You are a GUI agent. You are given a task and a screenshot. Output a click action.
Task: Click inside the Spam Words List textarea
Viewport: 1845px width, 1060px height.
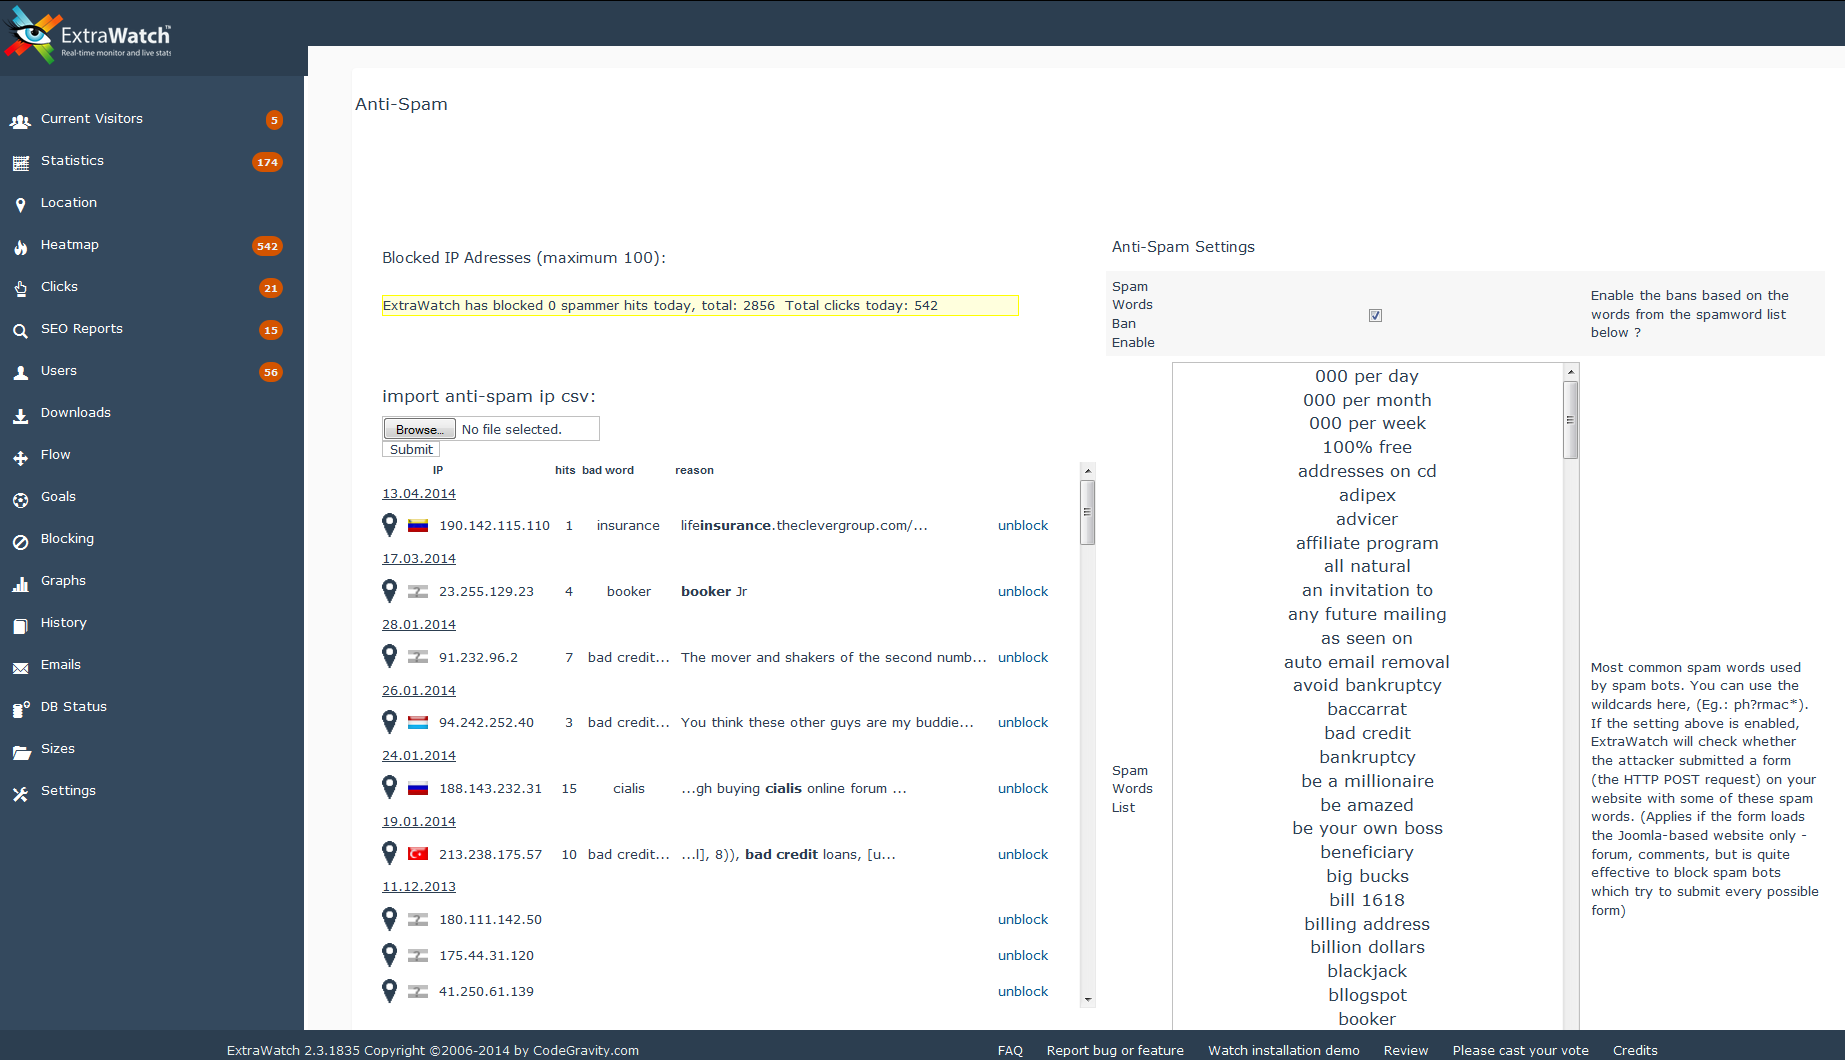pos(1367,696)
